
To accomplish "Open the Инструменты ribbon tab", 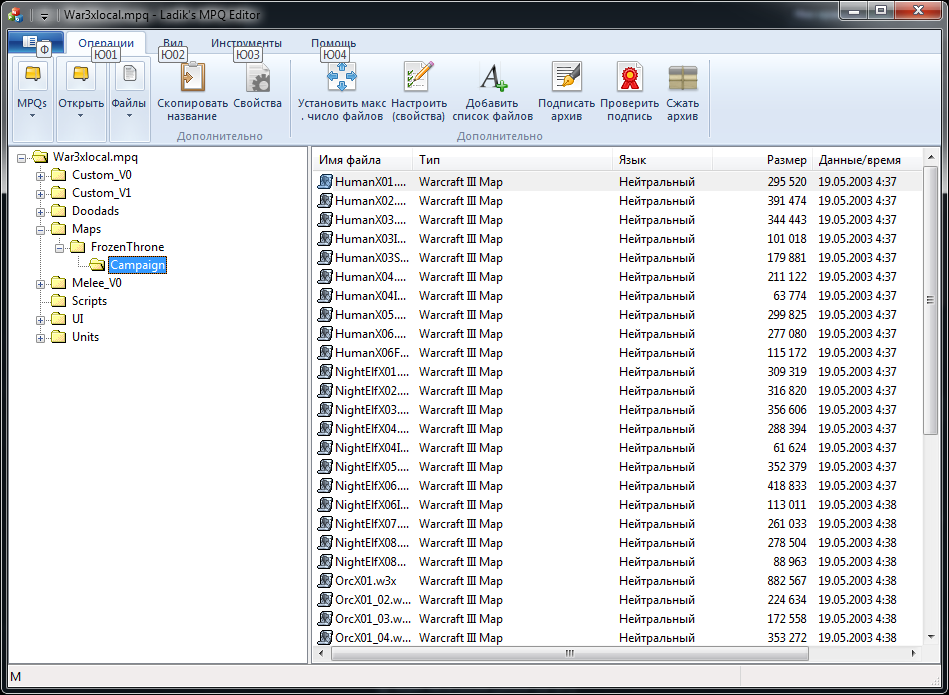I will tap(246, 43).
